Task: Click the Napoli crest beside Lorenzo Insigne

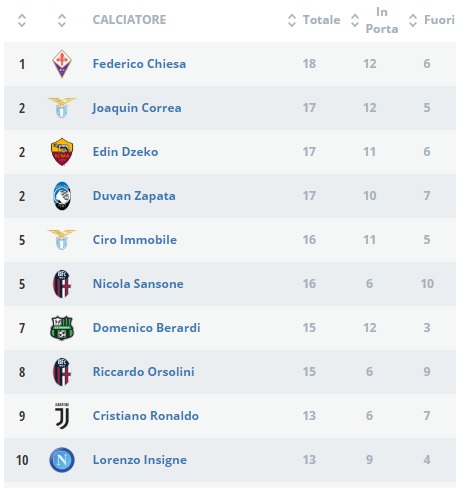Action: click(62, 460)
